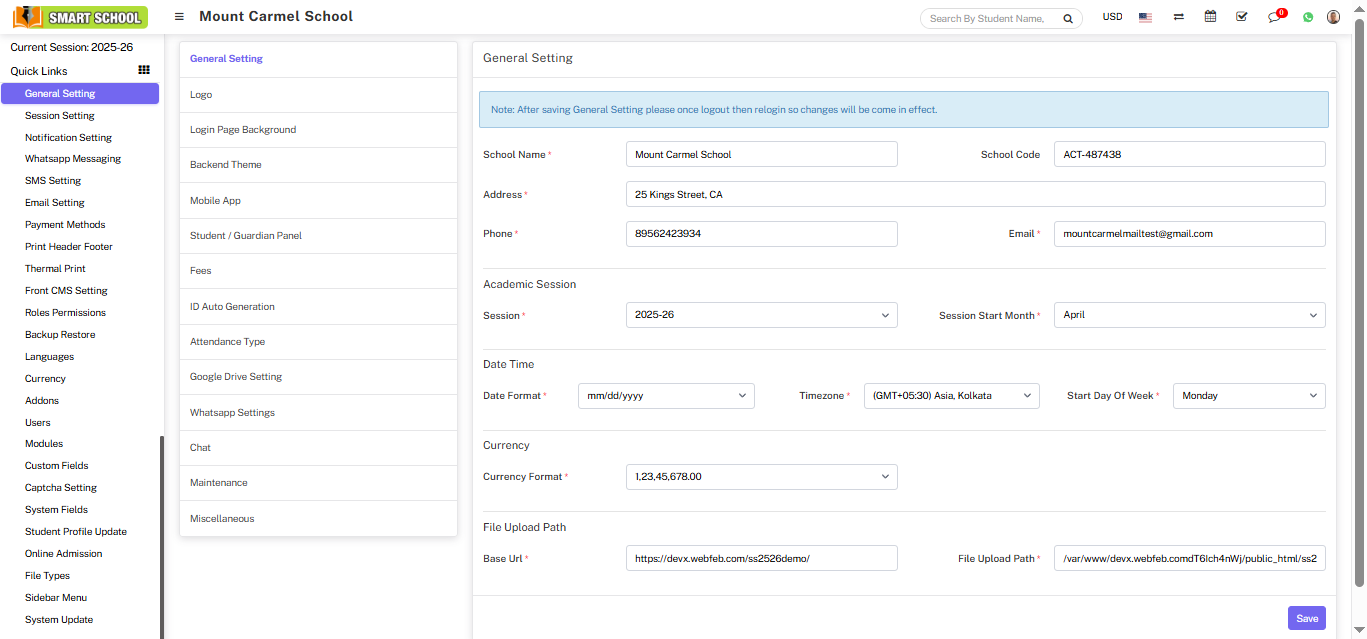Click the hamburger menu toggle icon

pos(179,17)
